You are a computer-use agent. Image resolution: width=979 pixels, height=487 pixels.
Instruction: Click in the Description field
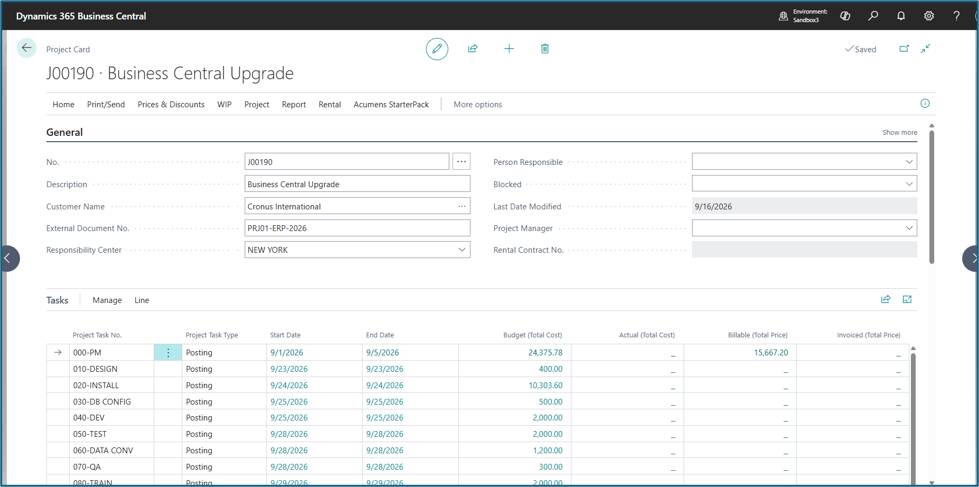358,184
